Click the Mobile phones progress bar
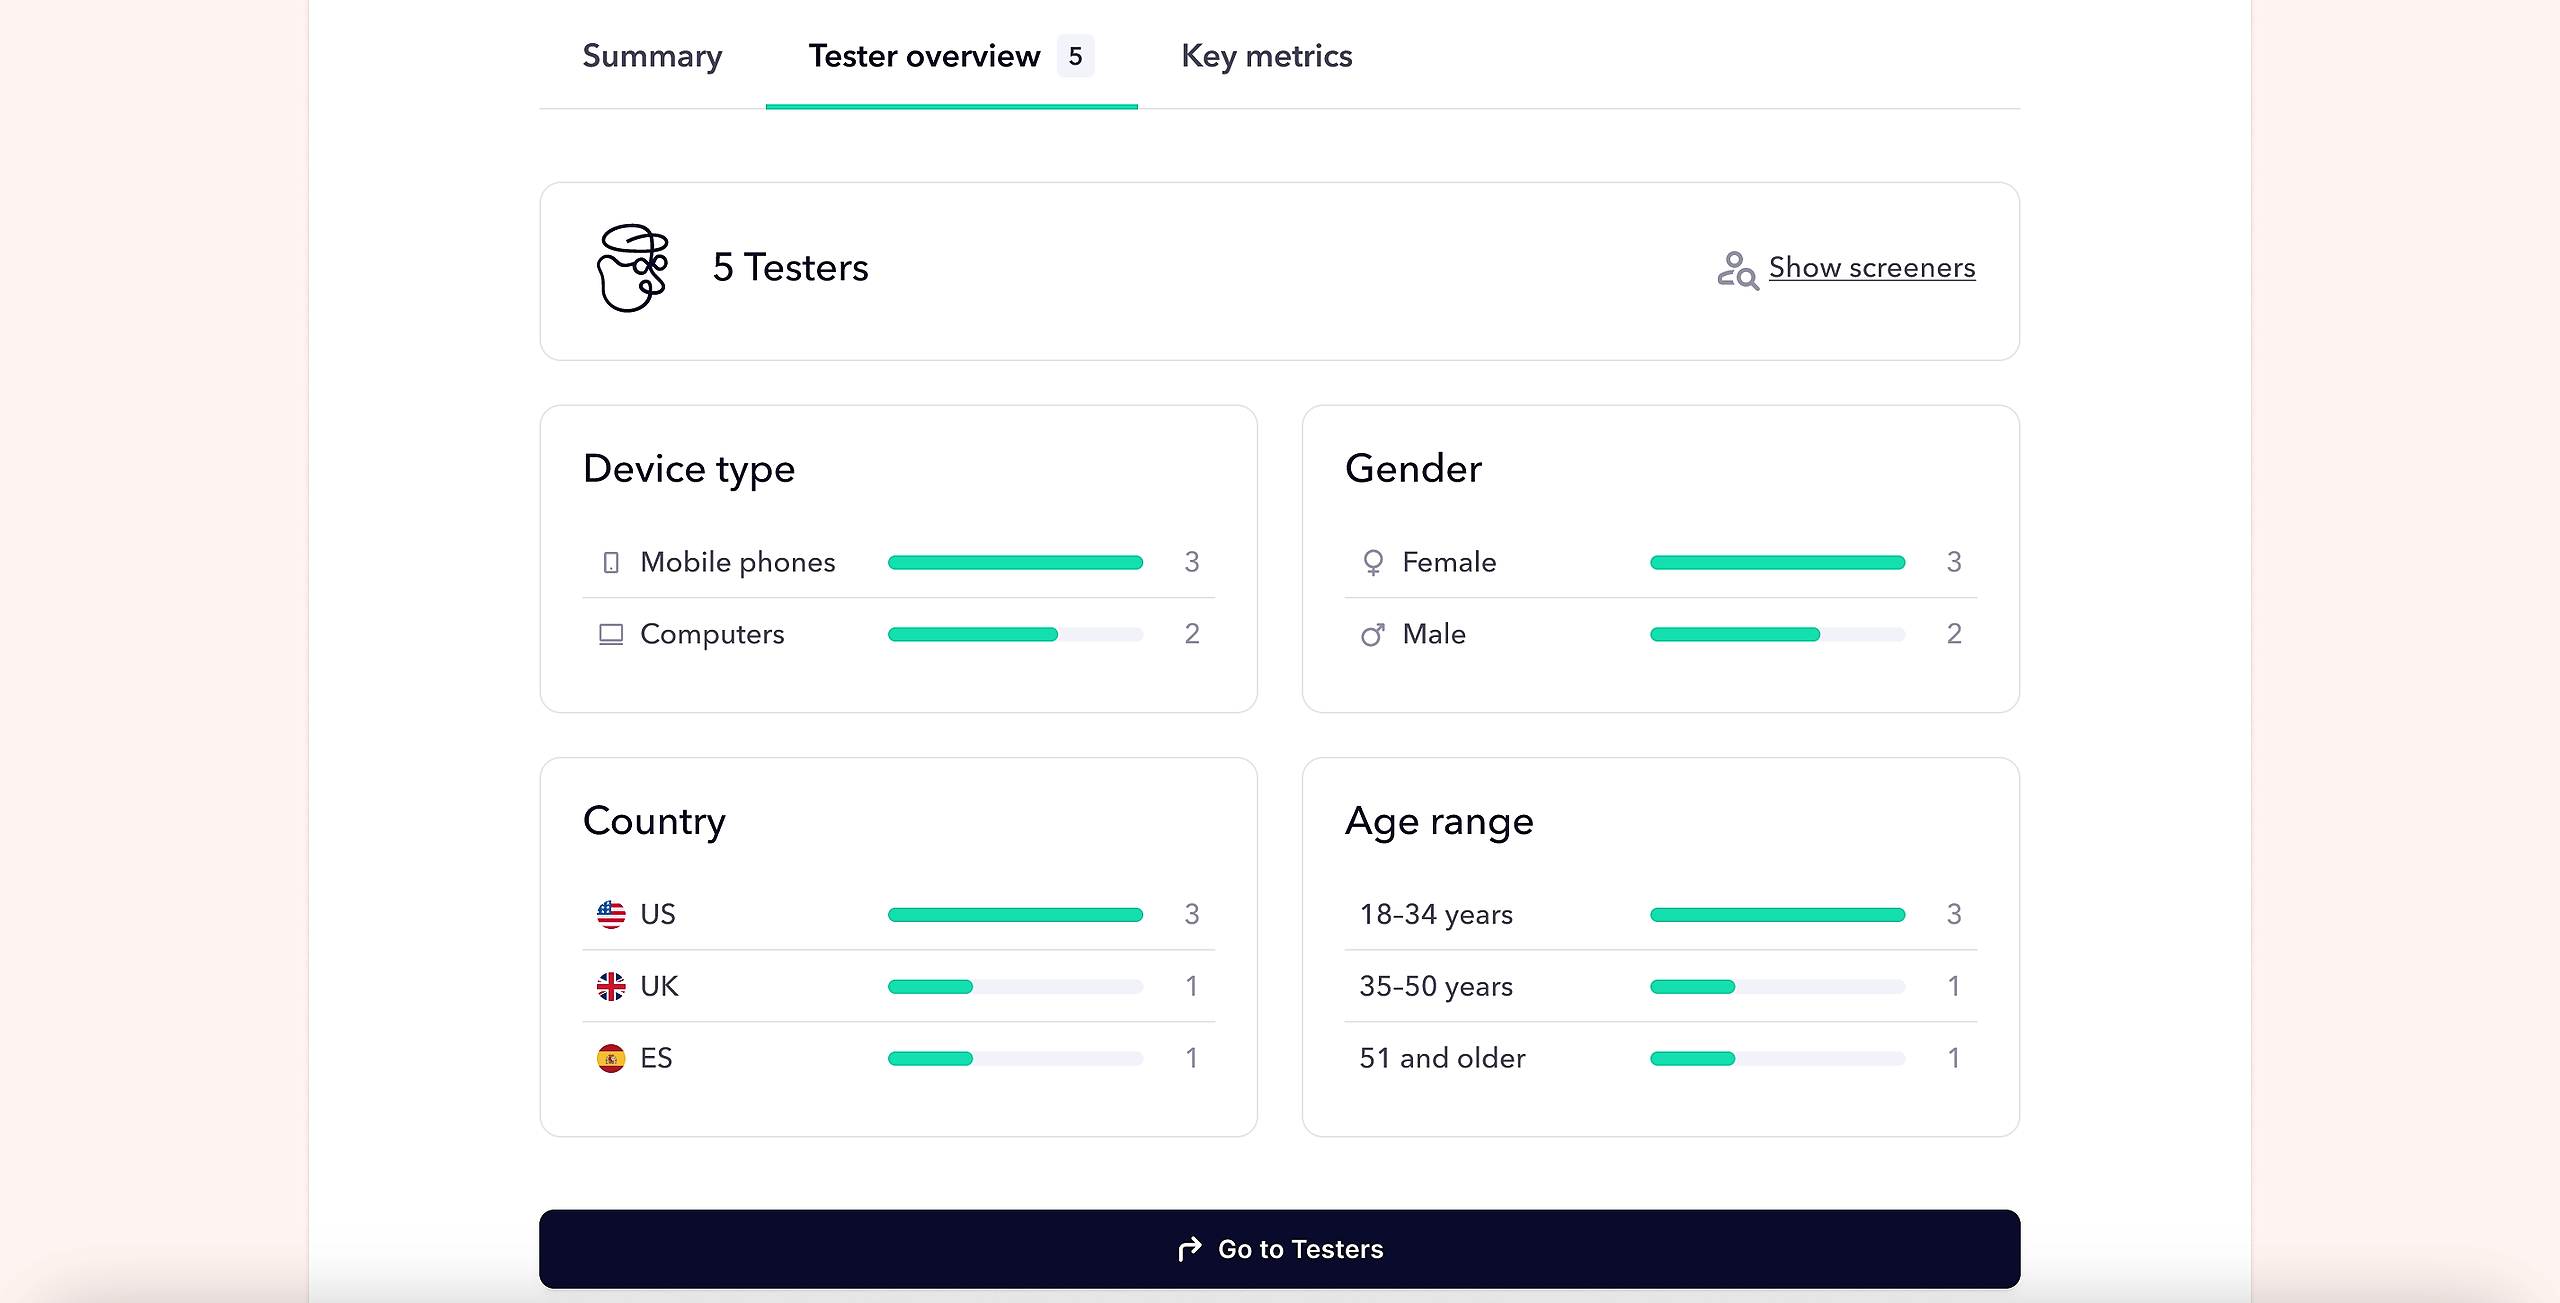 [1015, 563]
